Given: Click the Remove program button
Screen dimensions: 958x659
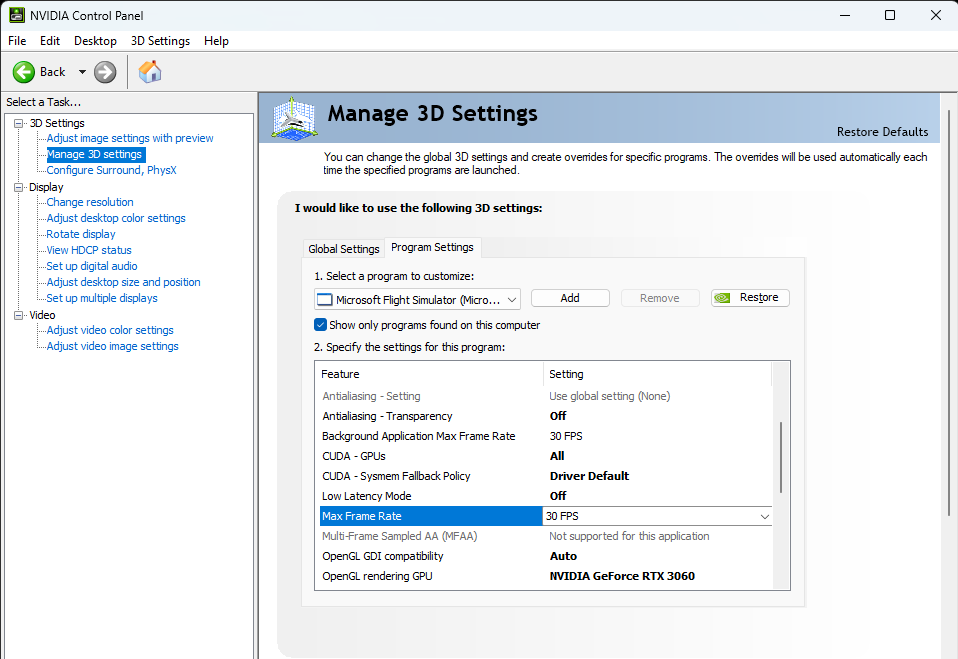Looking at the screenshot, I should 660,298.
